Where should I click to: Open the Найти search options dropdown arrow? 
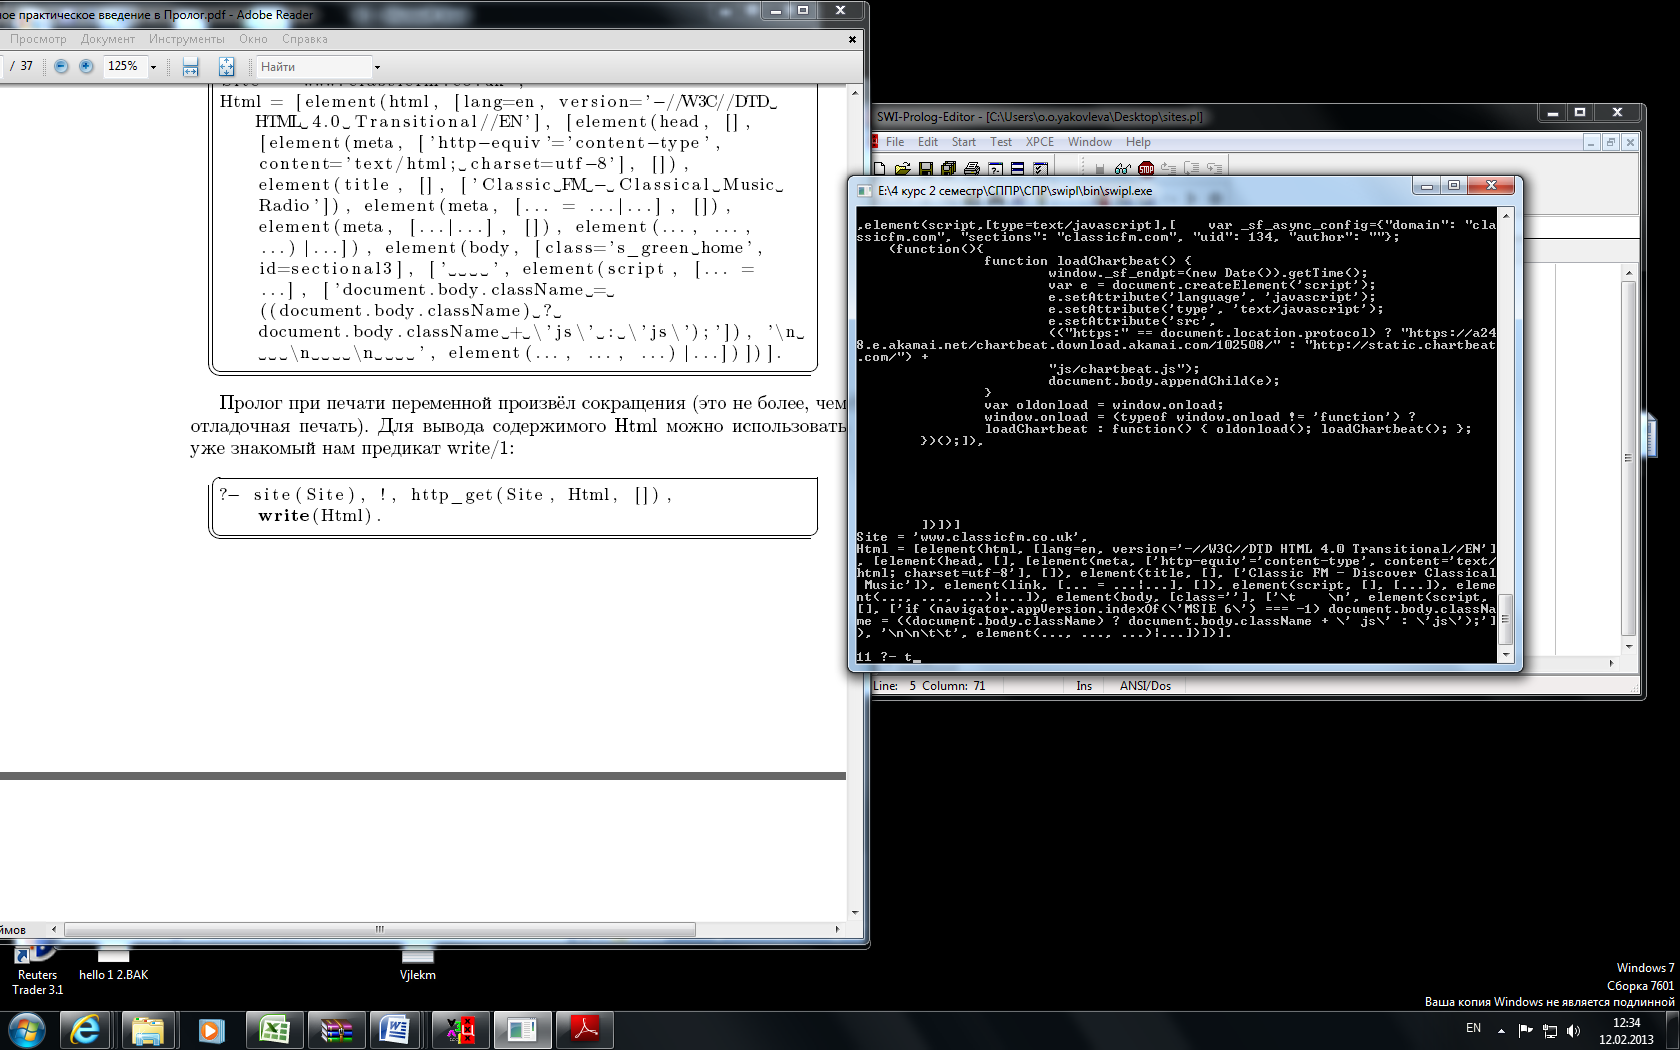377,67
